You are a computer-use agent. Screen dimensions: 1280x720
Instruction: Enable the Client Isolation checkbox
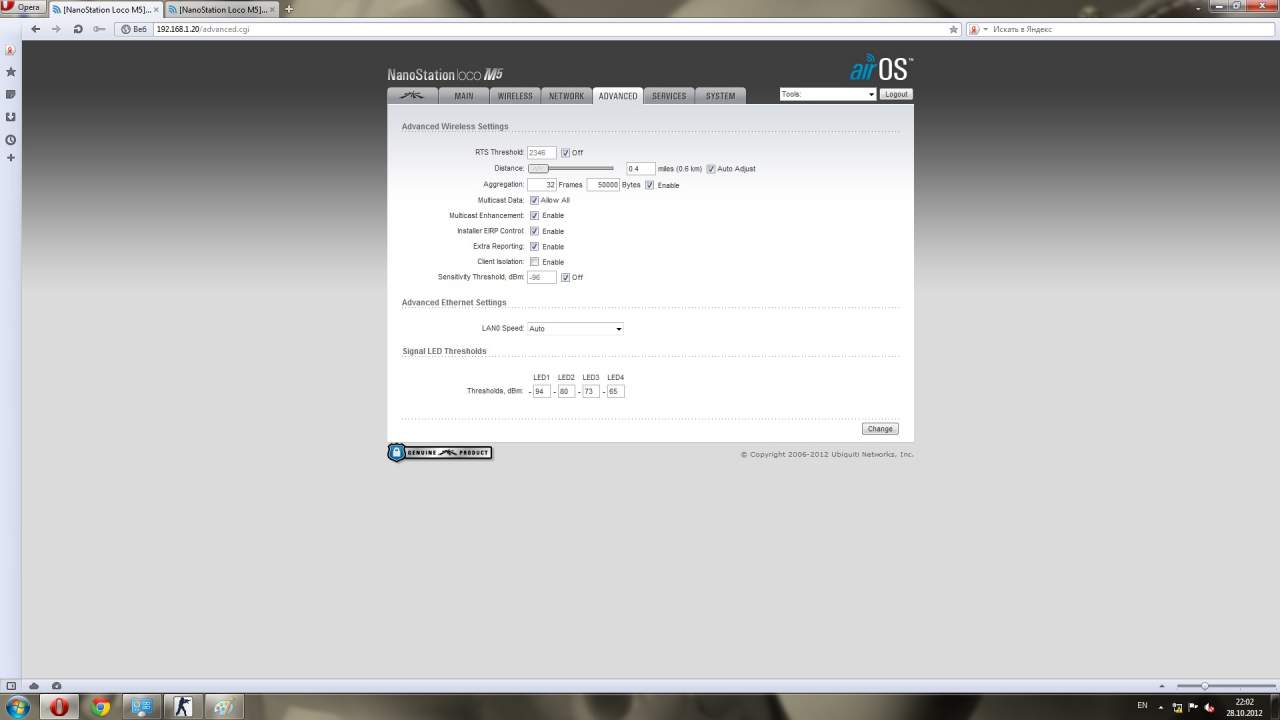(x=534, y=262)
